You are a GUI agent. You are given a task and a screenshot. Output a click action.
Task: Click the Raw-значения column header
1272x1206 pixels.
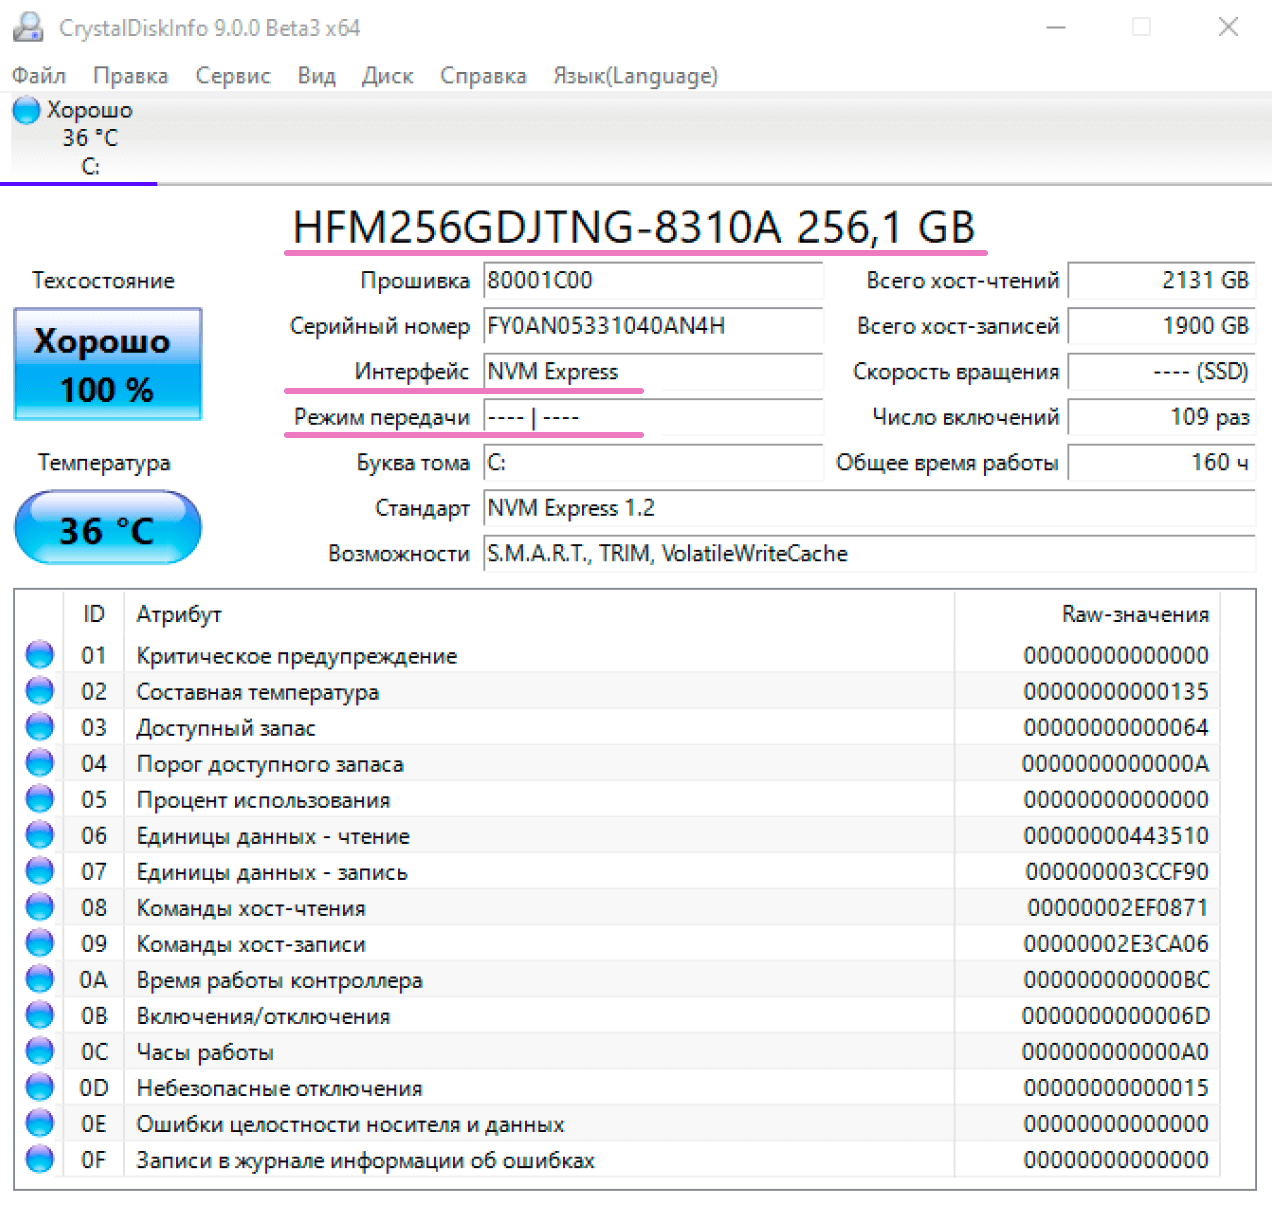tap(1134, 614)
